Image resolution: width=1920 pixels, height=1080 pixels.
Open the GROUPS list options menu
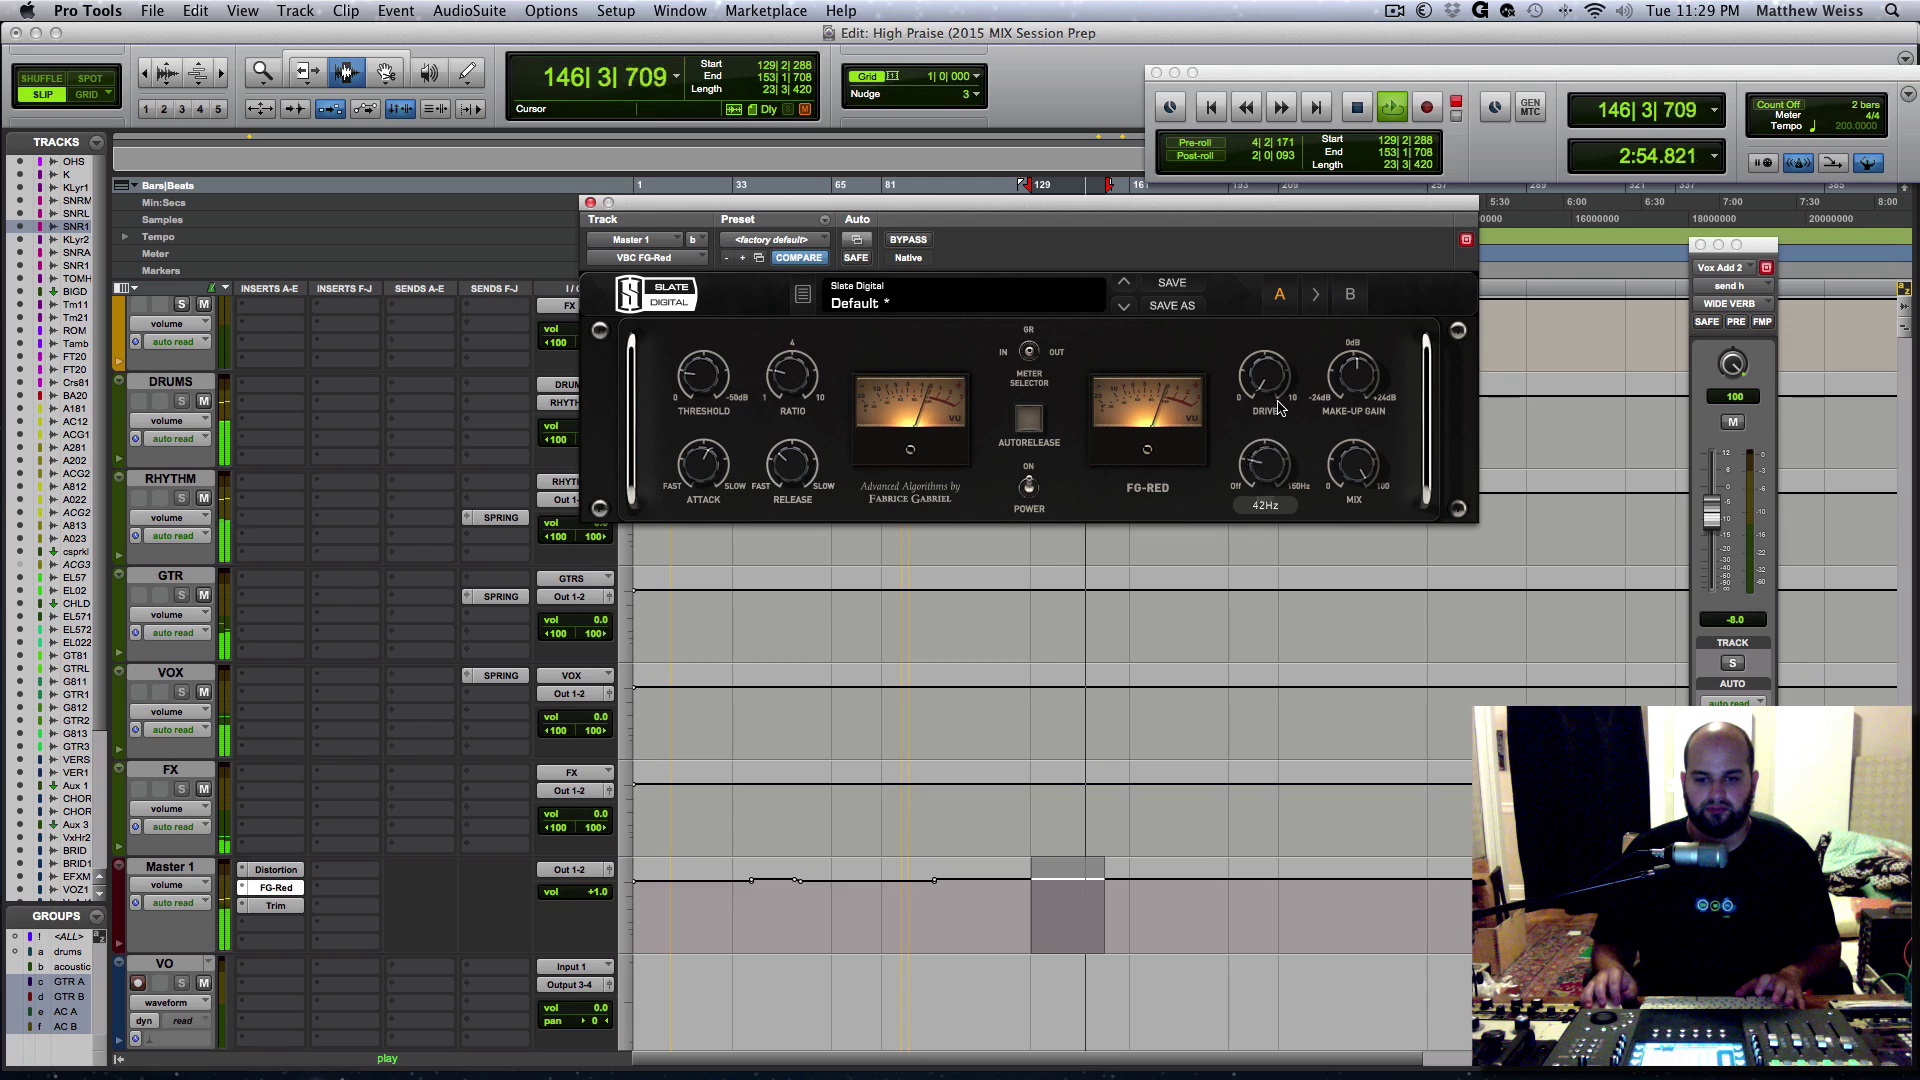96,916
